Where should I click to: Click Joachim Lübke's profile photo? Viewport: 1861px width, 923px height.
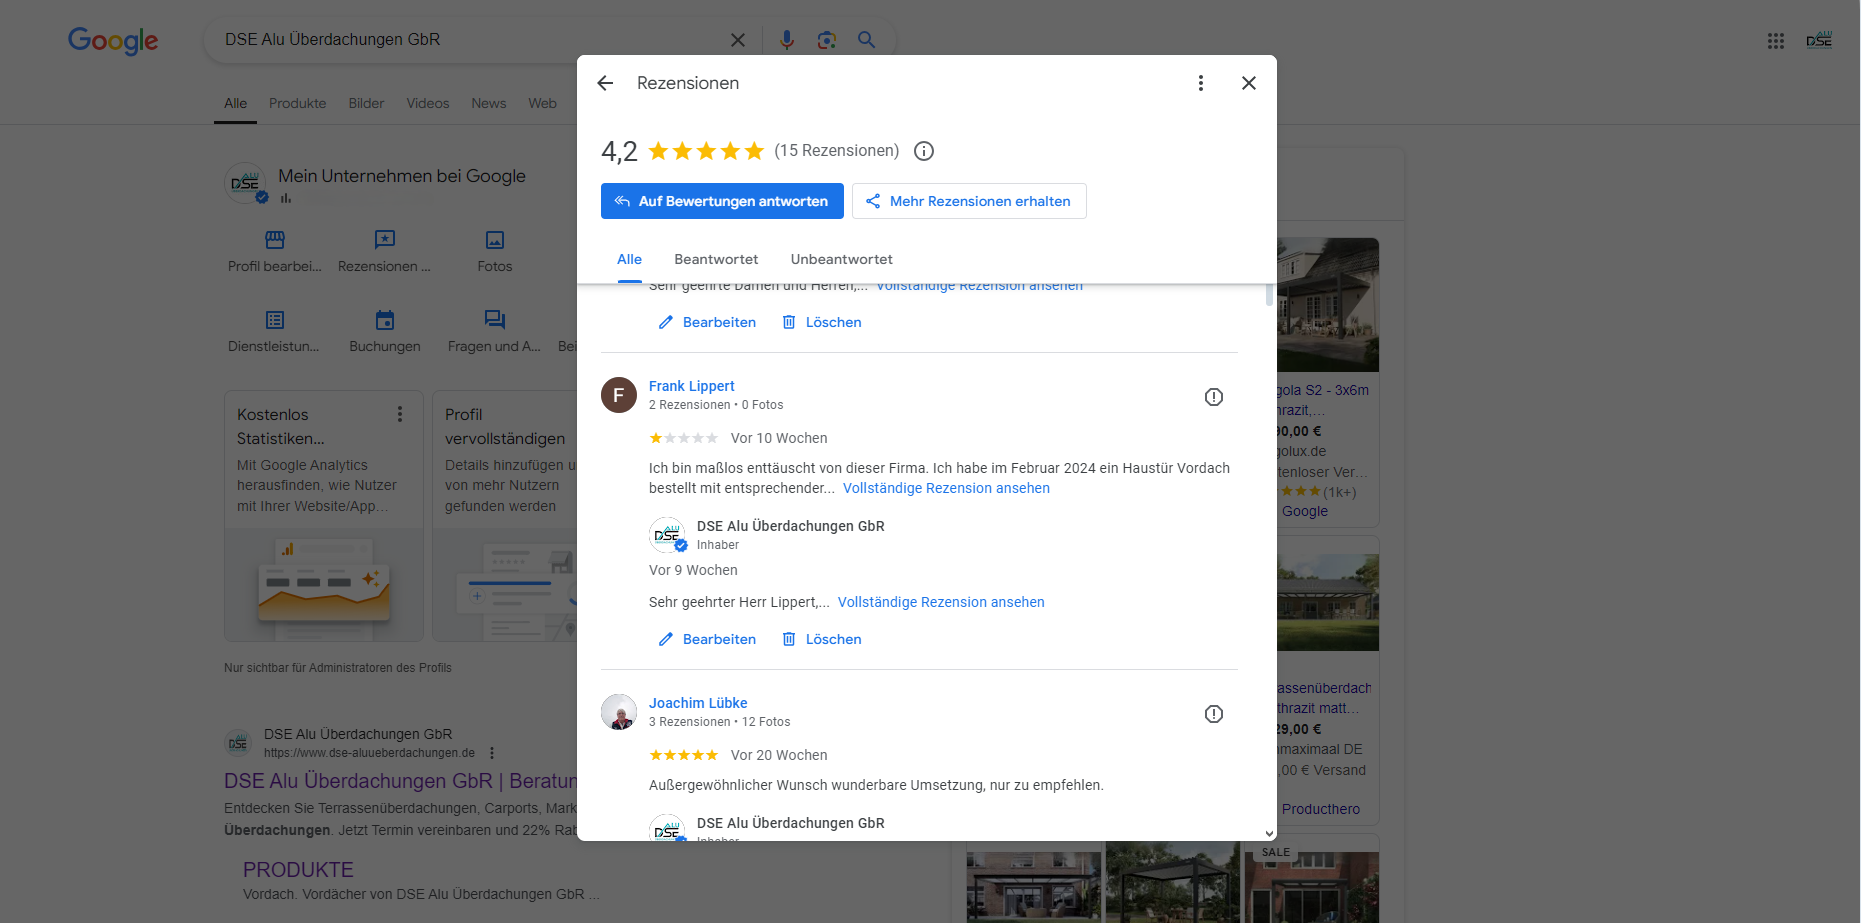click(619, 712)
